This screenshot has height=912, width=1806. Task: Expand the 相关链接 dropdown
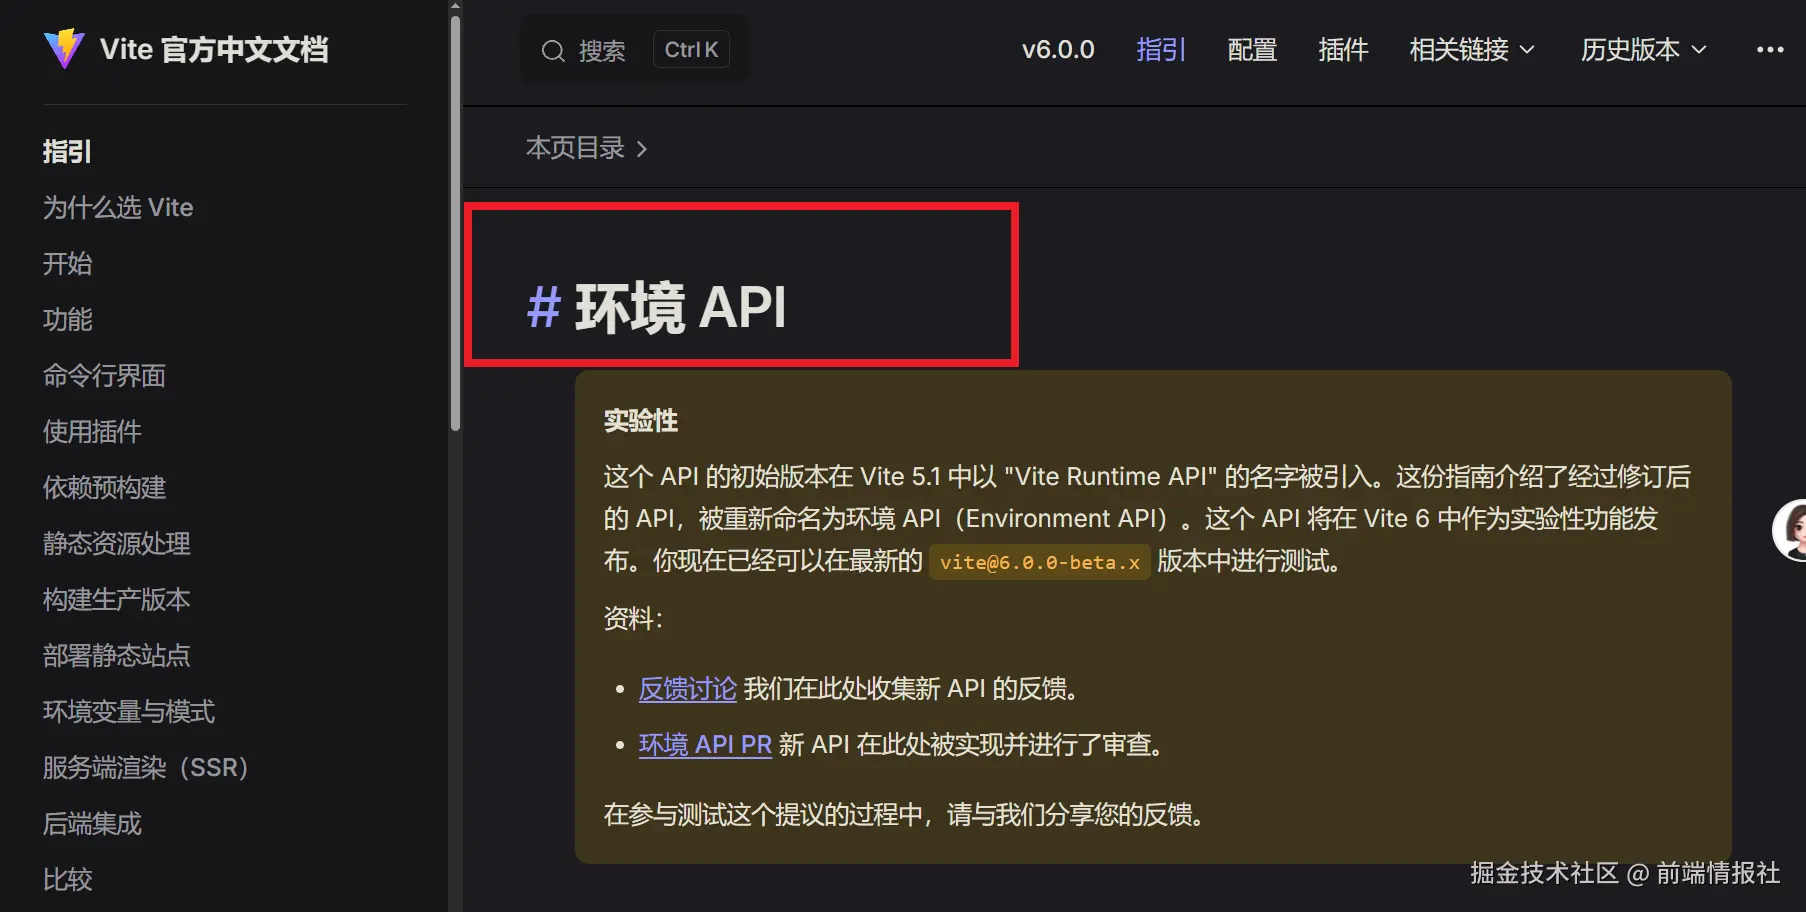[x=1470, y=50]
